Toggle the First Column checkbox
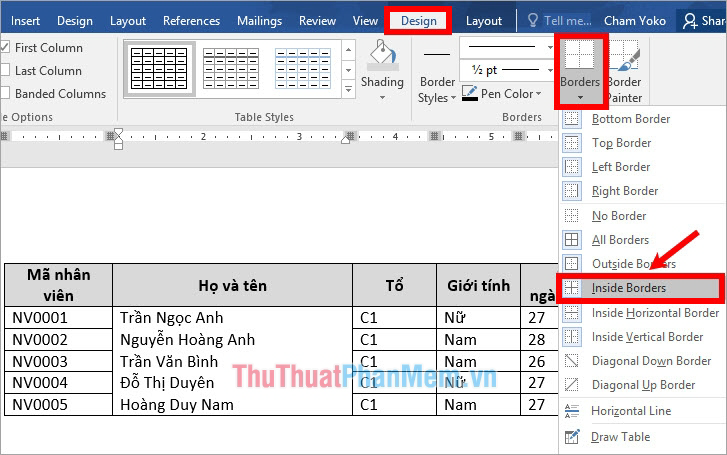 pyautogui.click(x=6, y=48)
